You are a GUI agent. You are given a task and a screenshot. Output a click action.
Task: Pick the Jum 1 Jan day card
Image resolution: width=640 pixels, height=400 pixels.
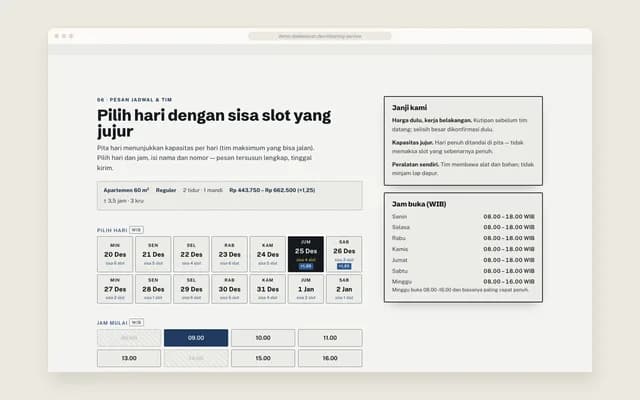(306, 289)
